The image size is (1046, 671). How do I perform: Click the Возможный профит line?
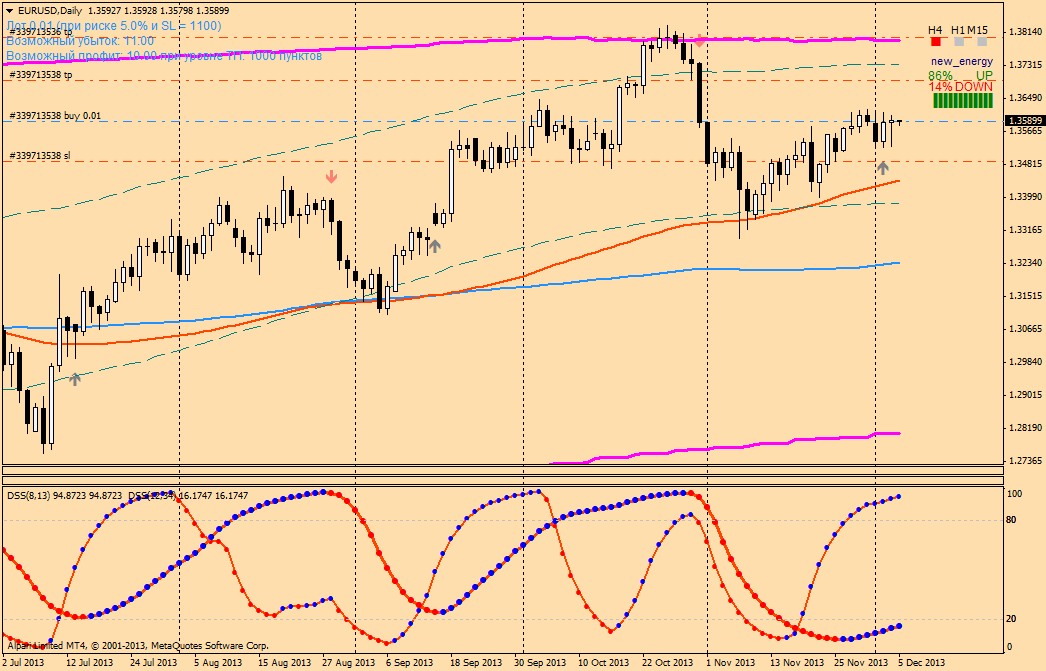164,56
